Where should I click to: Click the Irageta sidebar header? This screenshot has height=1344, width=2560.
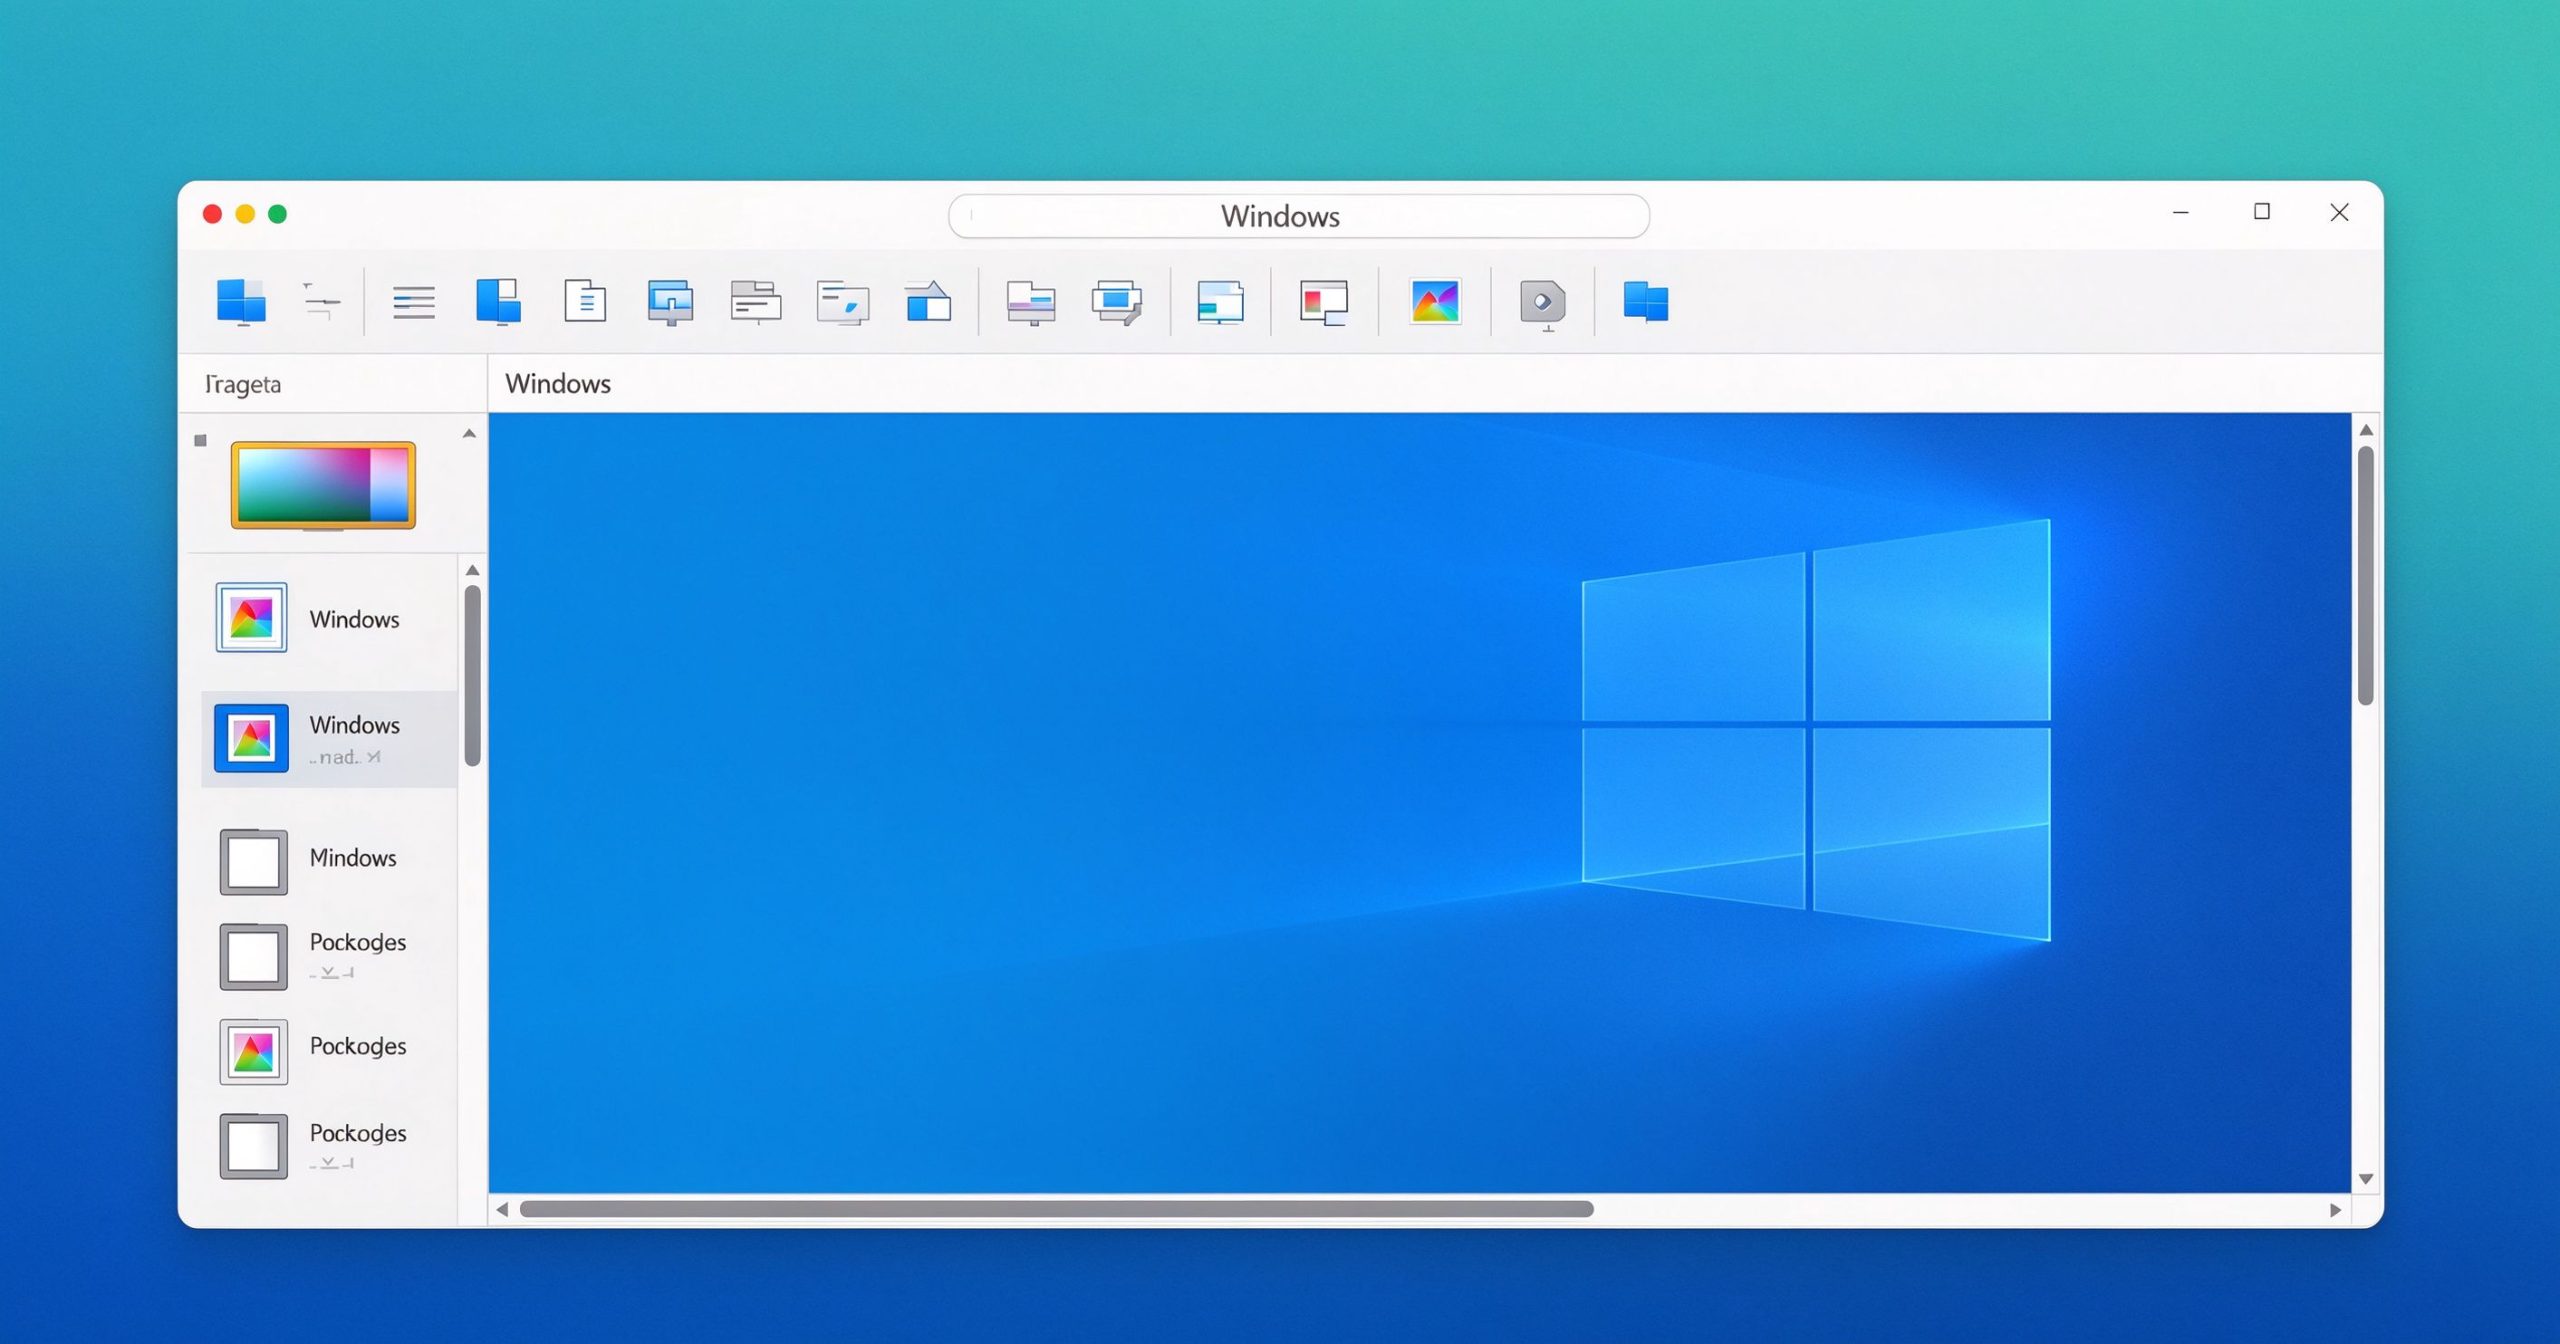click(x=242, y=385)
